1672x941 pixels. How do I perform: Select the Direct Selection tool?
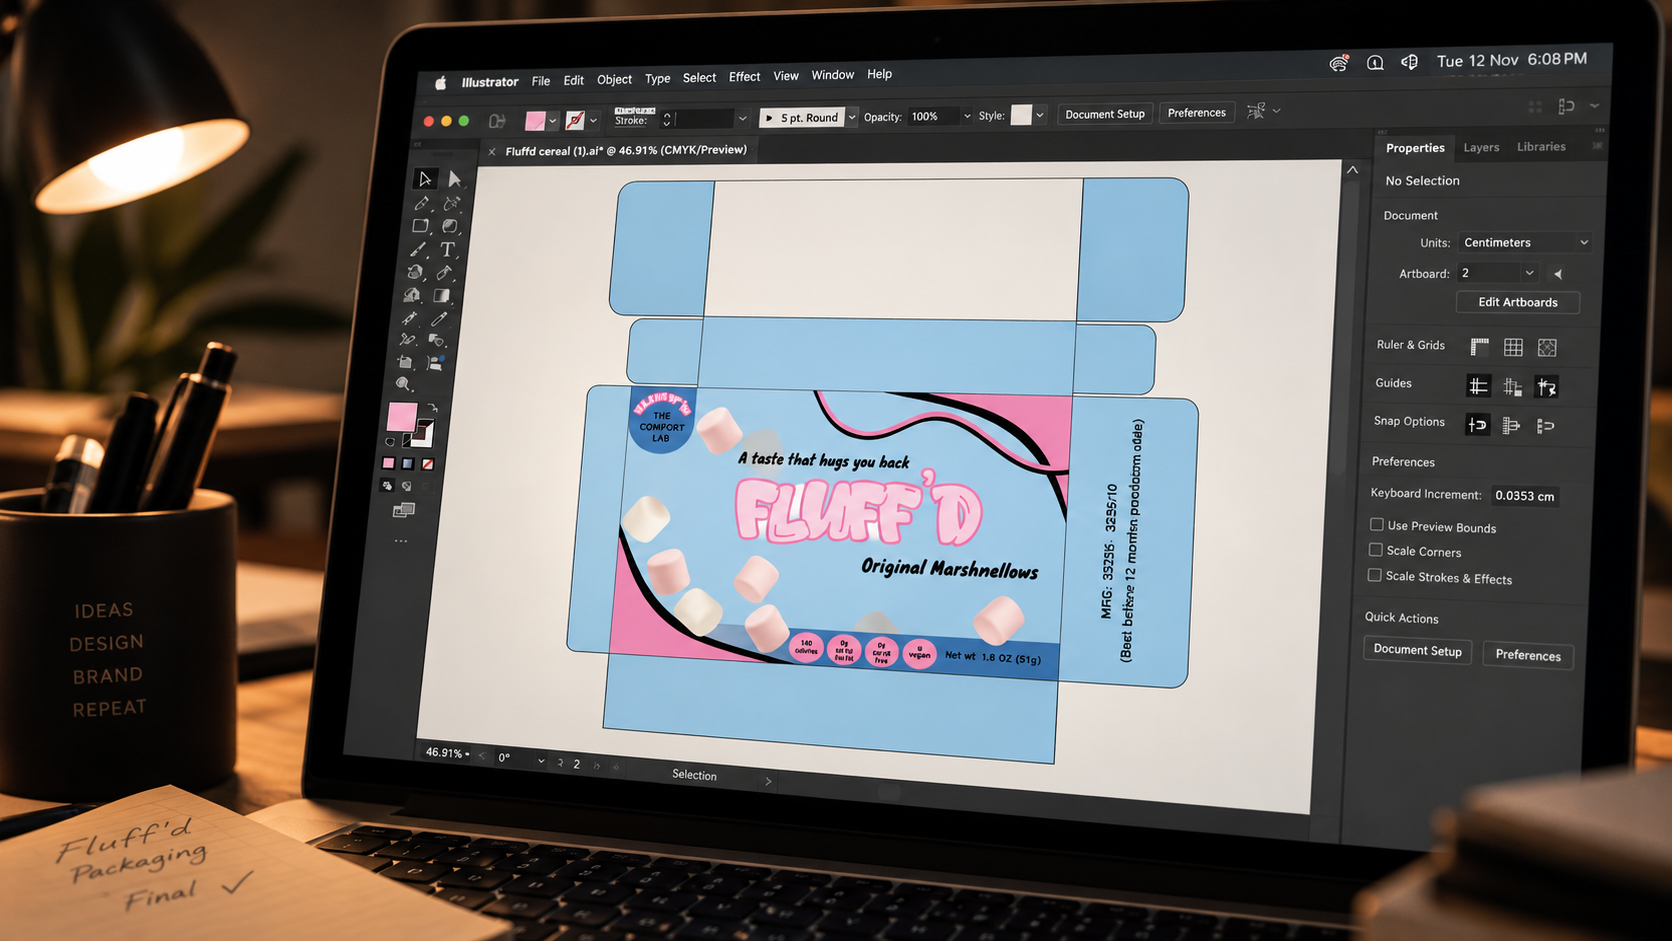[455, 179]
